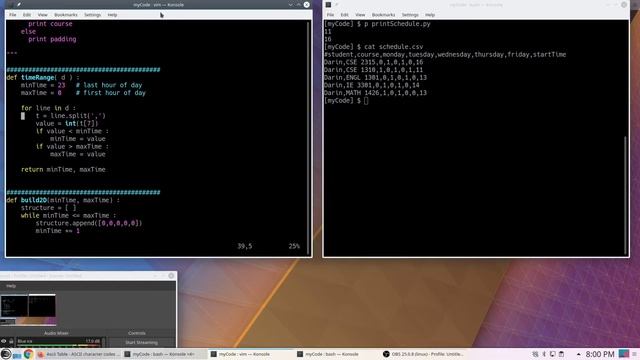Screen dimensions: 640x360
Task: Click the 'Darin,CSE 2315' row
Action: [x=373, y=62]
